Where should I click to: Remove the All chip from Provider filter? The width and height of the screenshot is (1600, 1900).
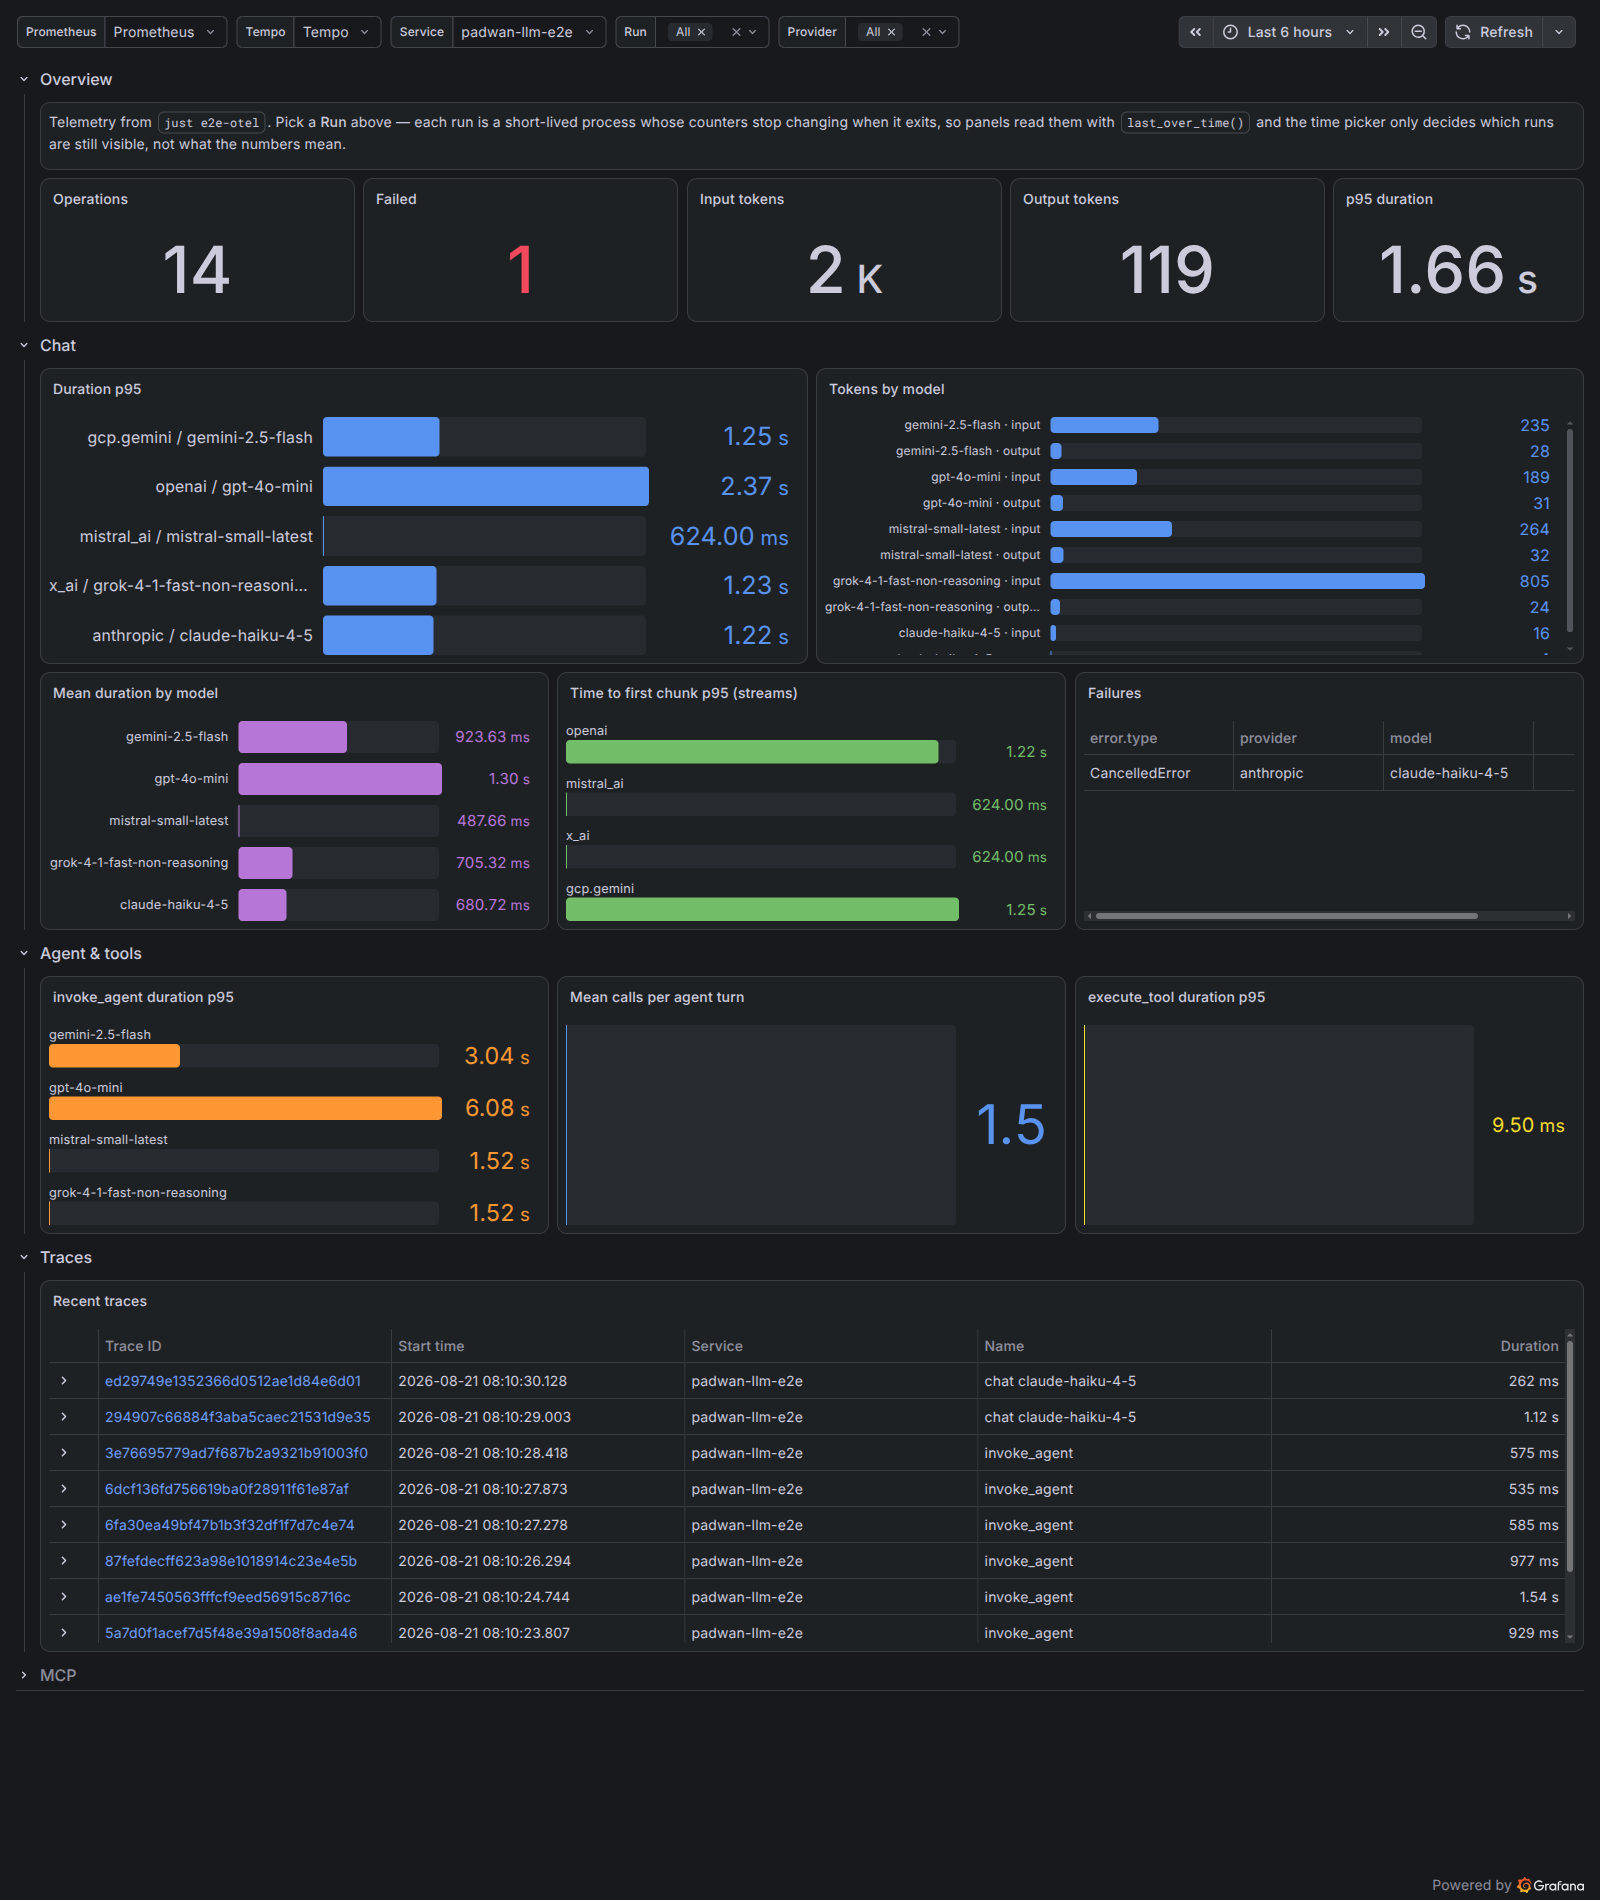892,32
